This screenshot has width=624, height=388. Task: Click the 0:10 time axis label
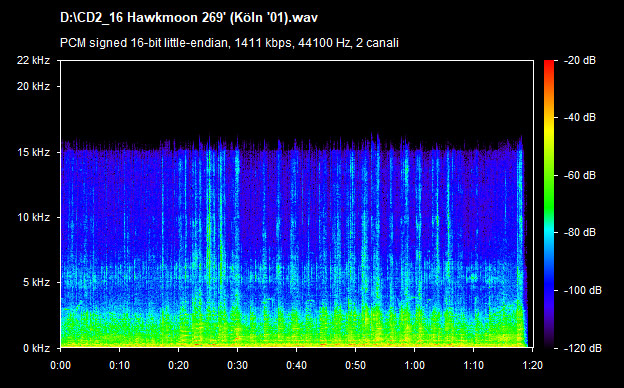(120, 365)
